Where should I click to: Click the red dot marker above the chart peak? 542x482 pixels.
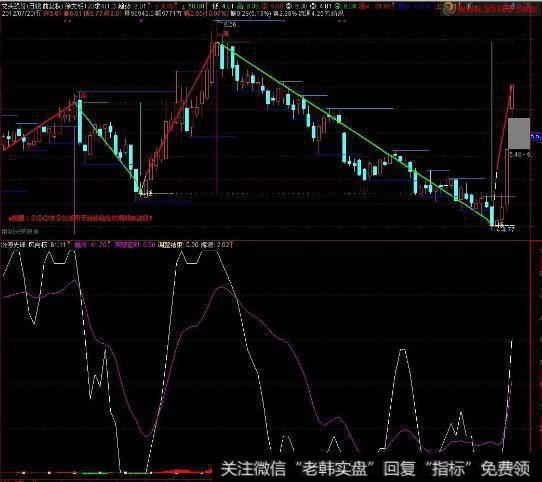tap(226, 34)
